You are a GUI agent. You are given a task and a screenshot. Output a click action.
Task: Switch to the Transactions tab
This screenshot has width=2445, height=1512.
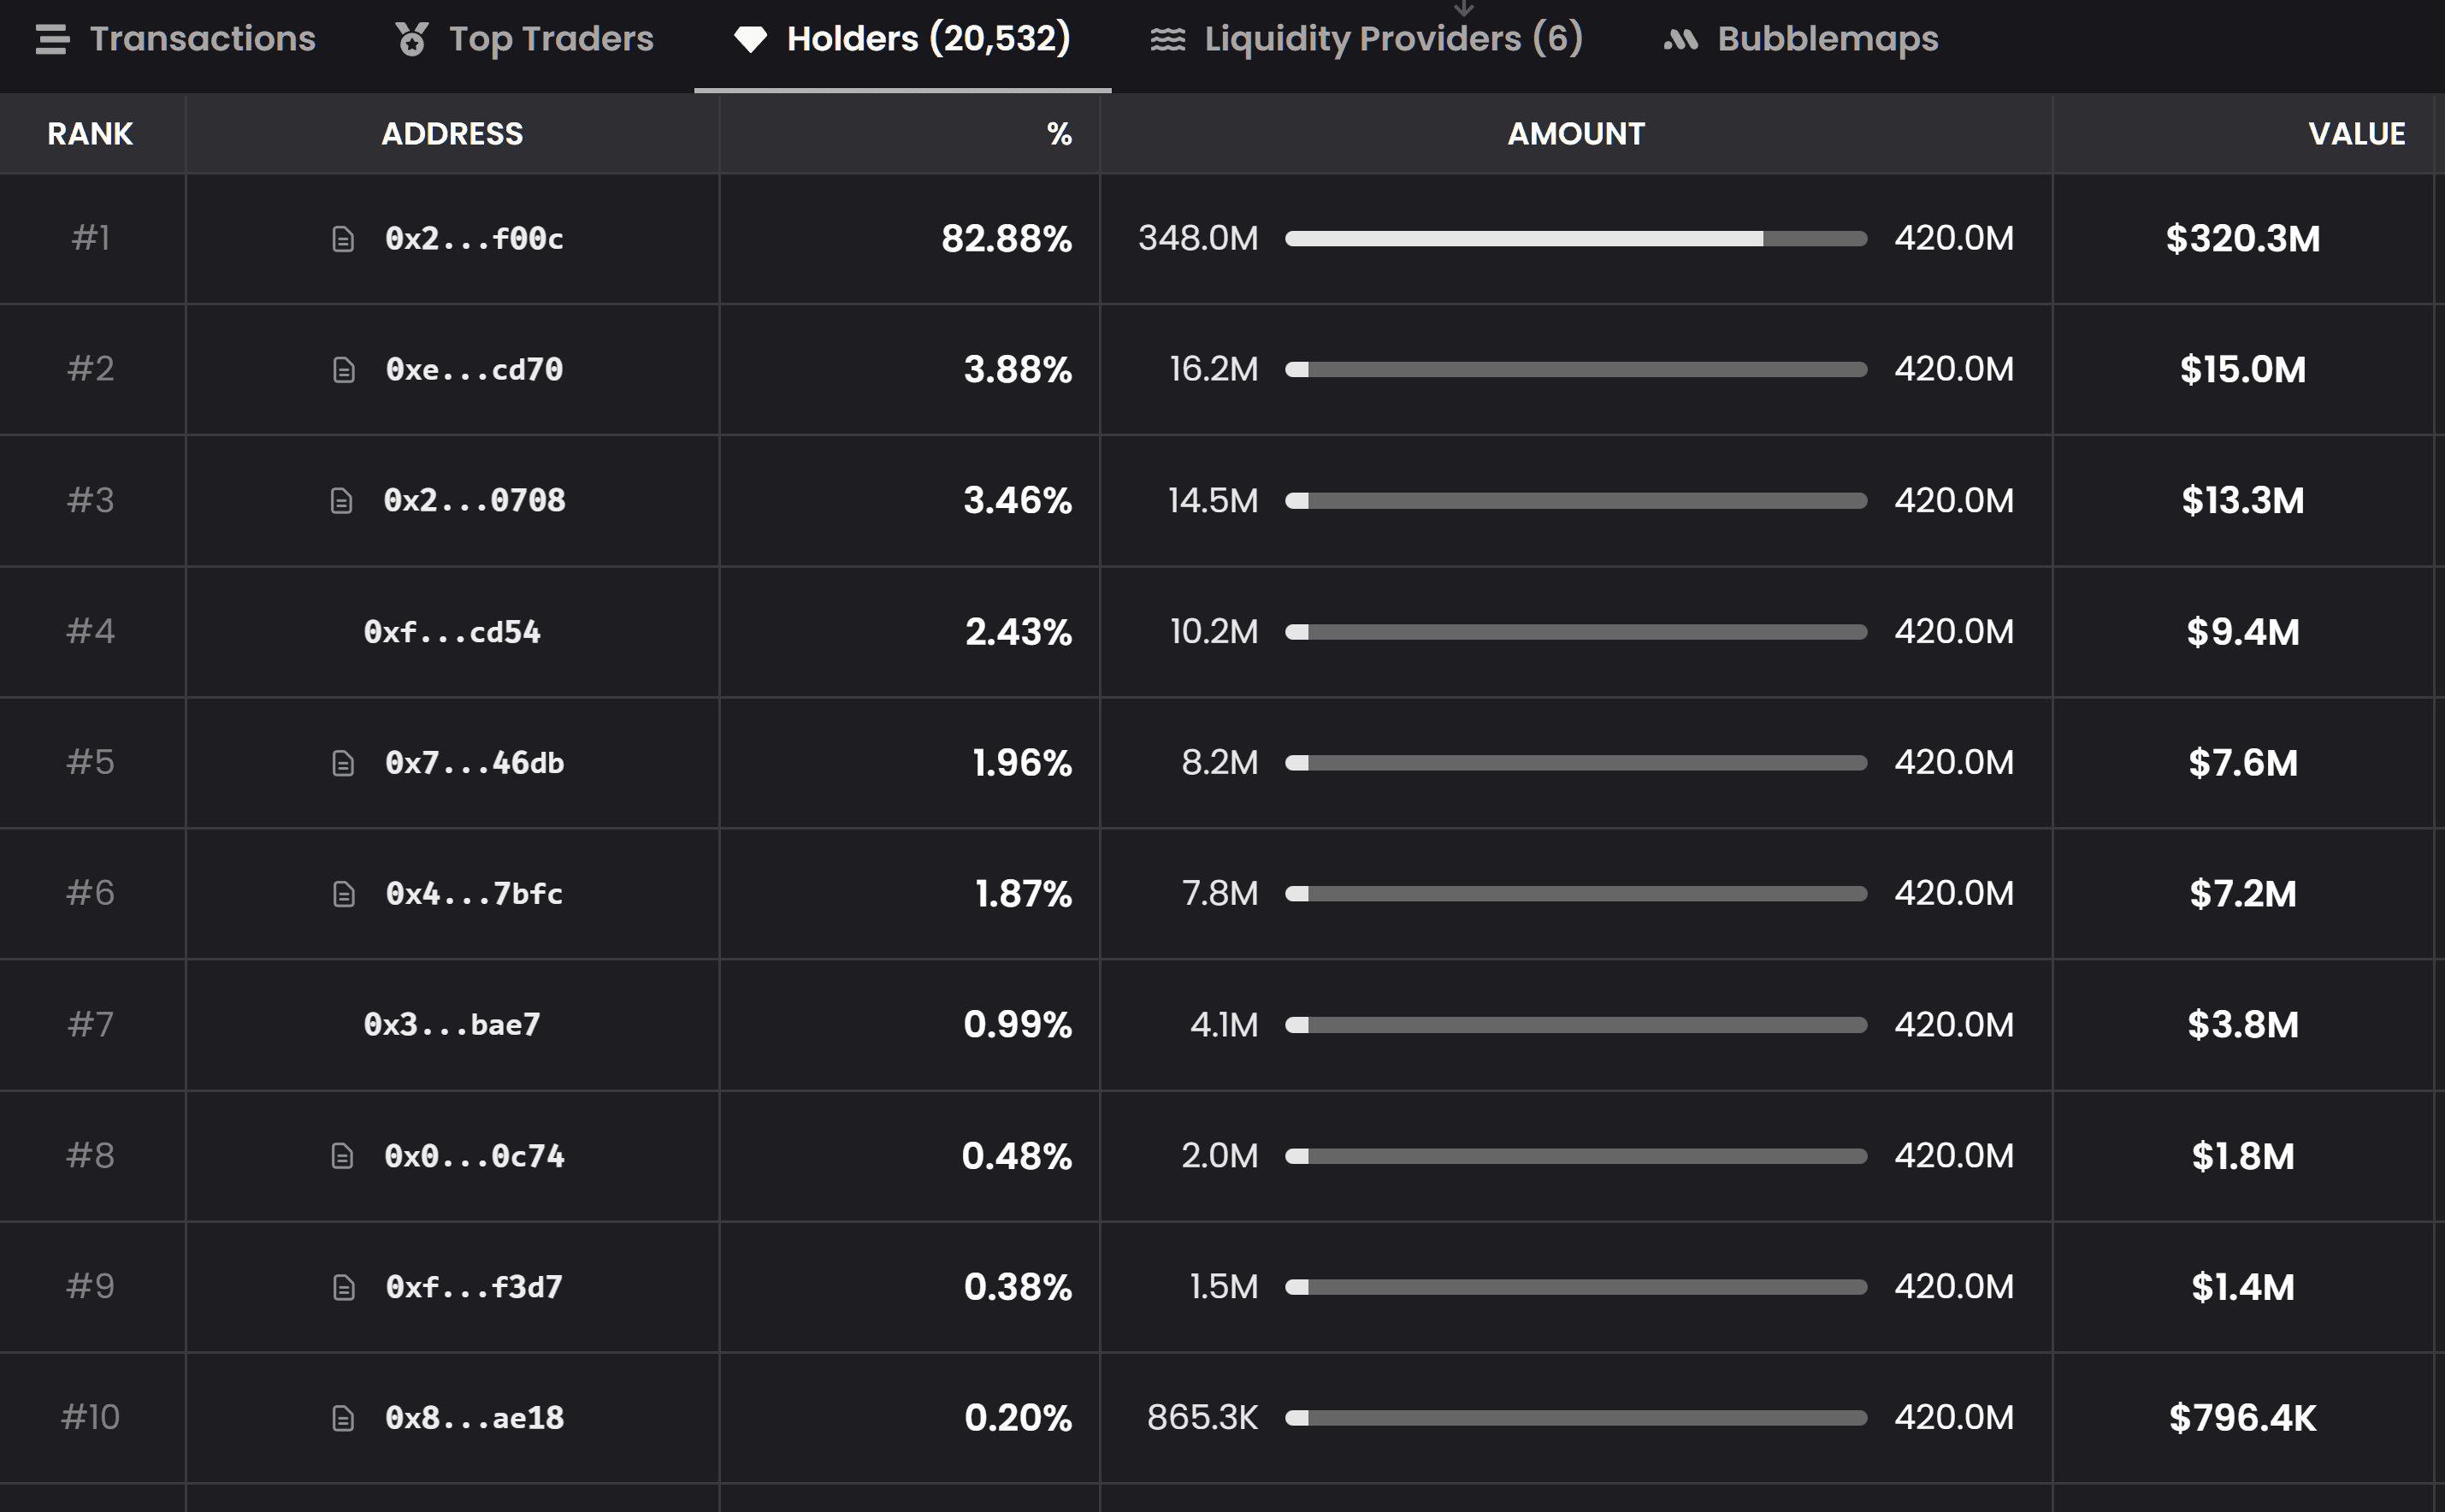pyautogui.click(x=176, y=39)
